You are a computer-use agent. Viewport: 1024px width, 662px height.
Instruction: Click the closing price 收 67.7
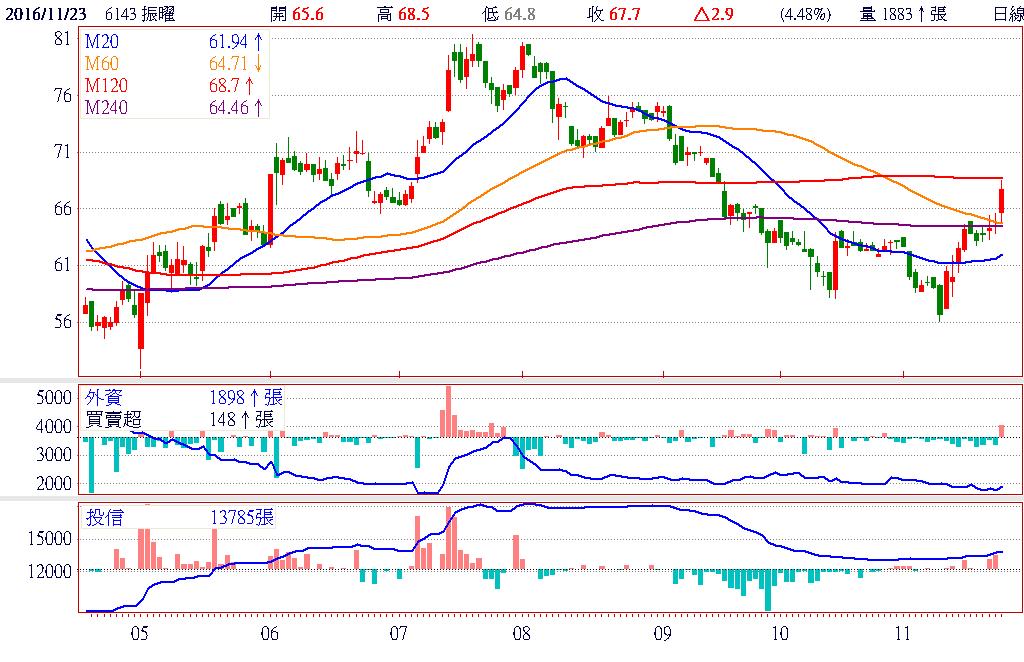click(x=614, y=14)
